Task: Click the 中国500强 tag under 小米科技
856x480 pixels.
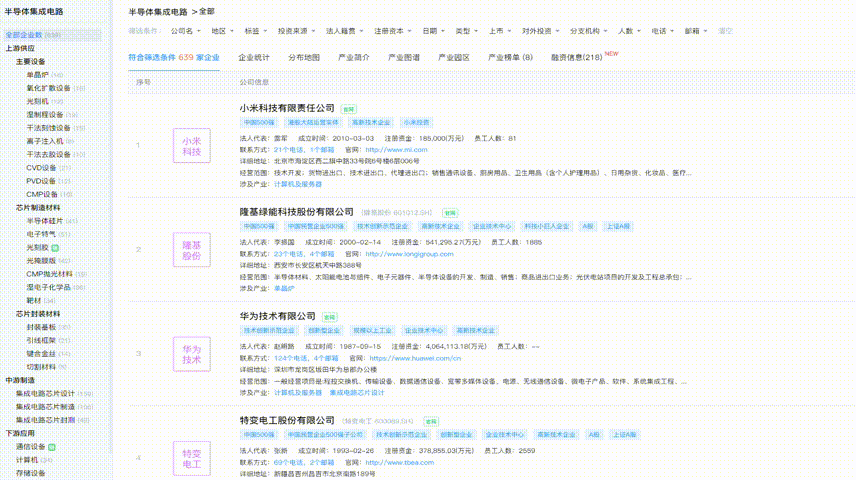Action: click(257, 122)
